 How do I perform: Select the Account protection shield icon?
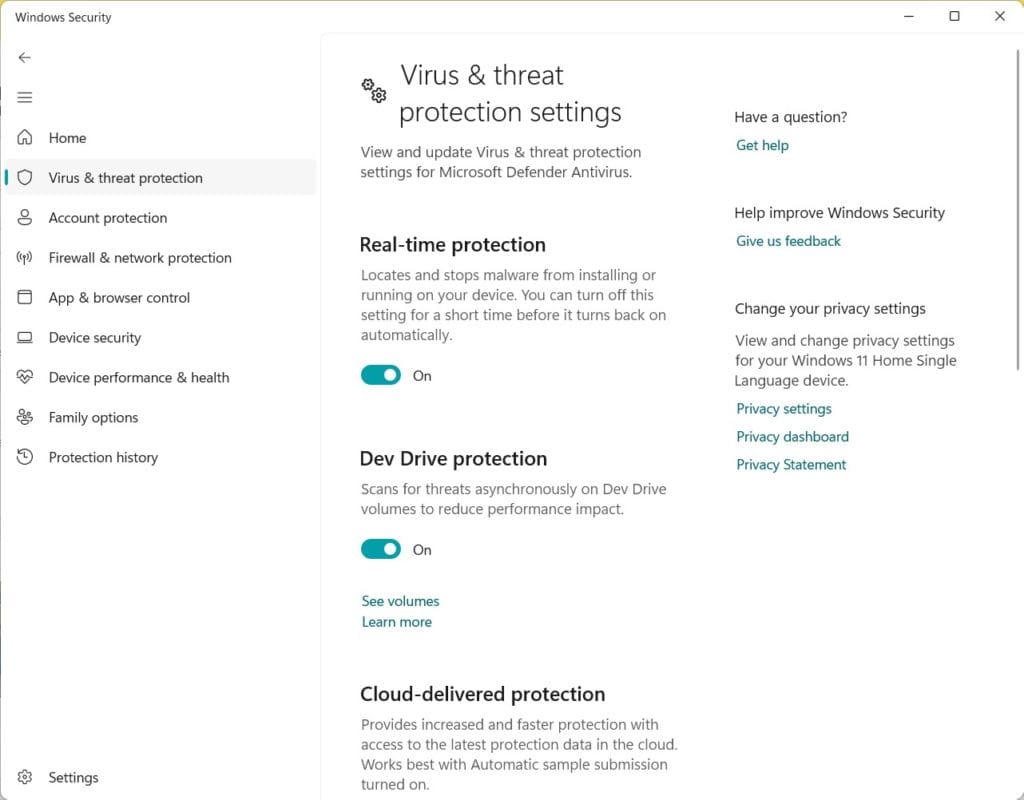25,217
